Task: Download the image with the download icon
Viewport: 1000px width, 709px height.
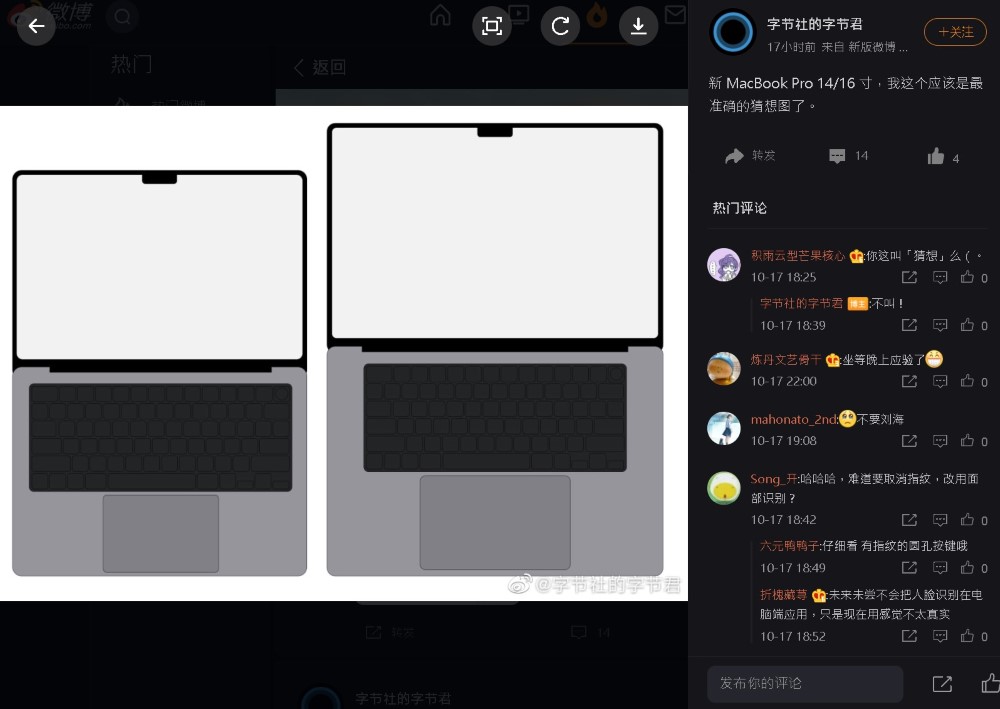Action: 638,26
